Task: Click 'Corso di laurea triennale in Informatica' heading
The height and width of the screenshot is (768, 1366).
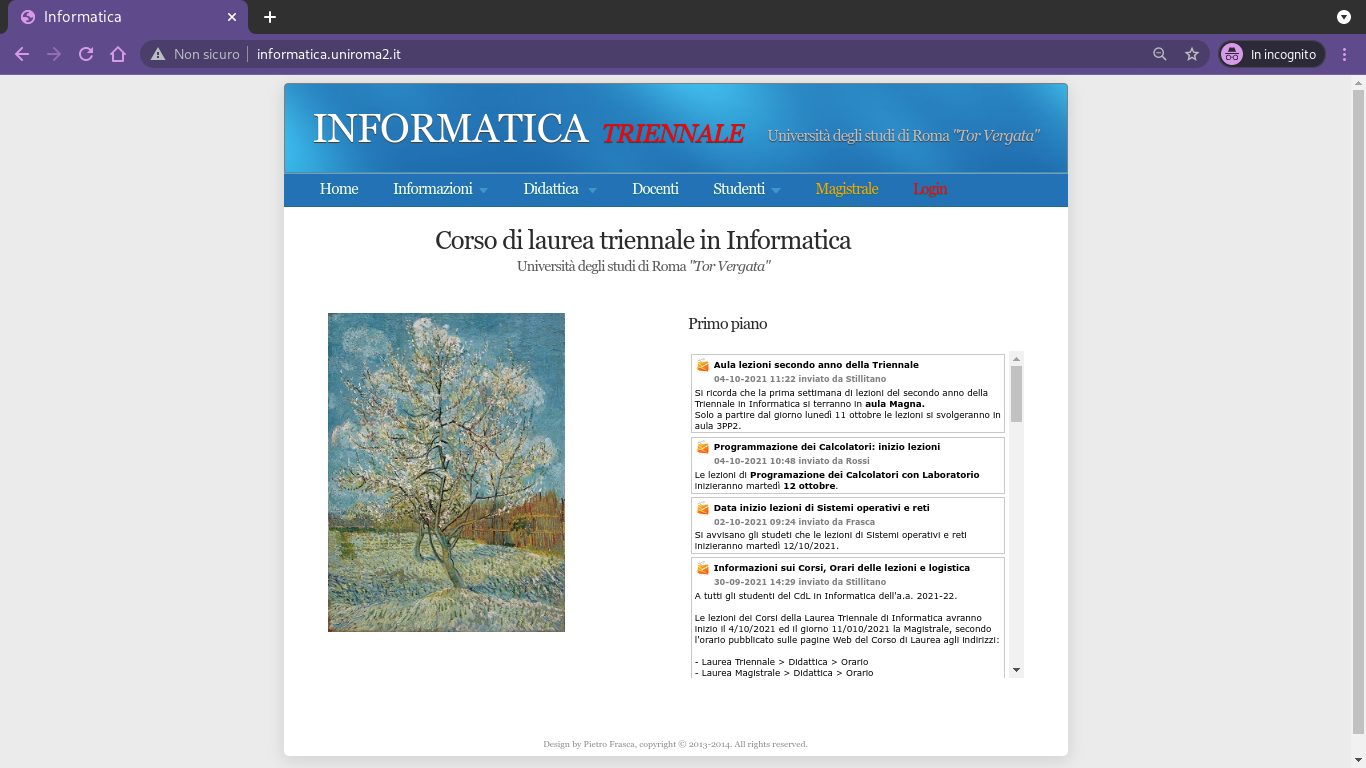Action: [643, 241]
